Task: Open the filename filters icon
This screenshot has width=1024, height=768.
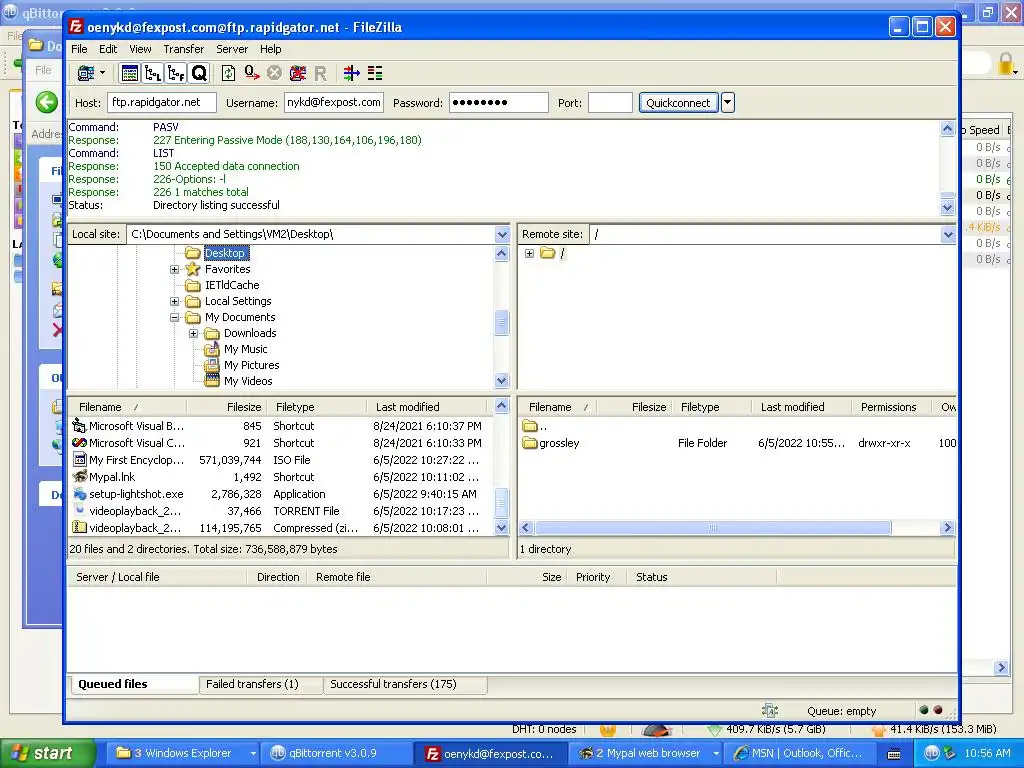Action: coord(351,73)
